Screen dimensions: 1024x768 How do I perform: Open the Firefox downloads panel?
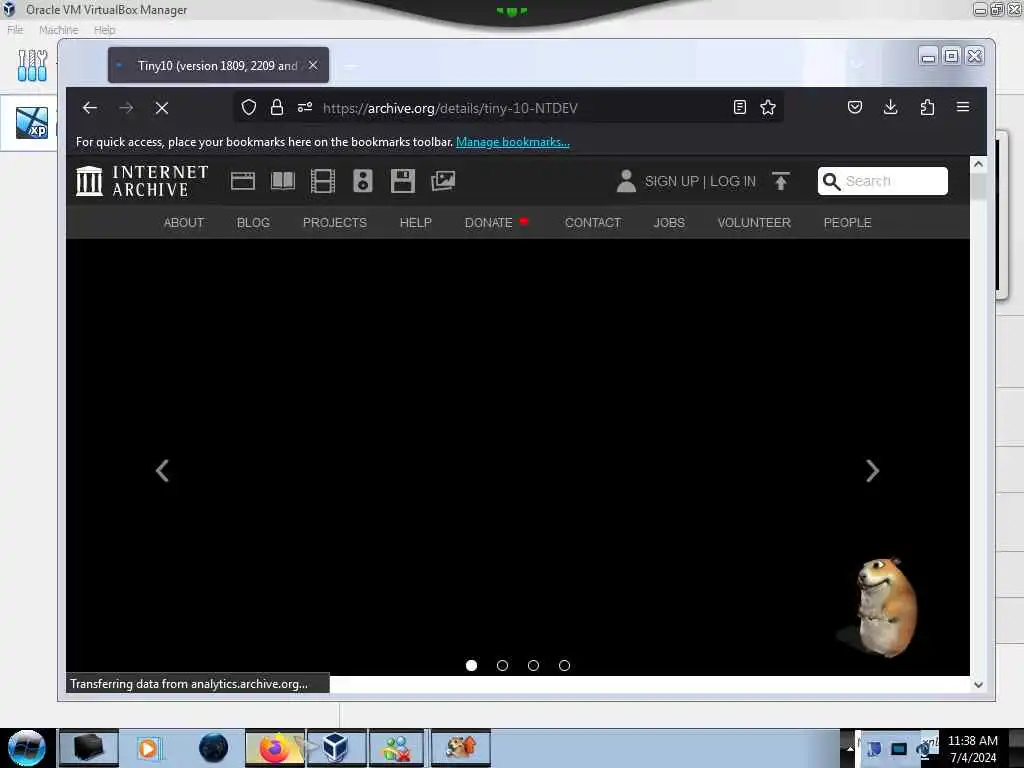(890, 107)
